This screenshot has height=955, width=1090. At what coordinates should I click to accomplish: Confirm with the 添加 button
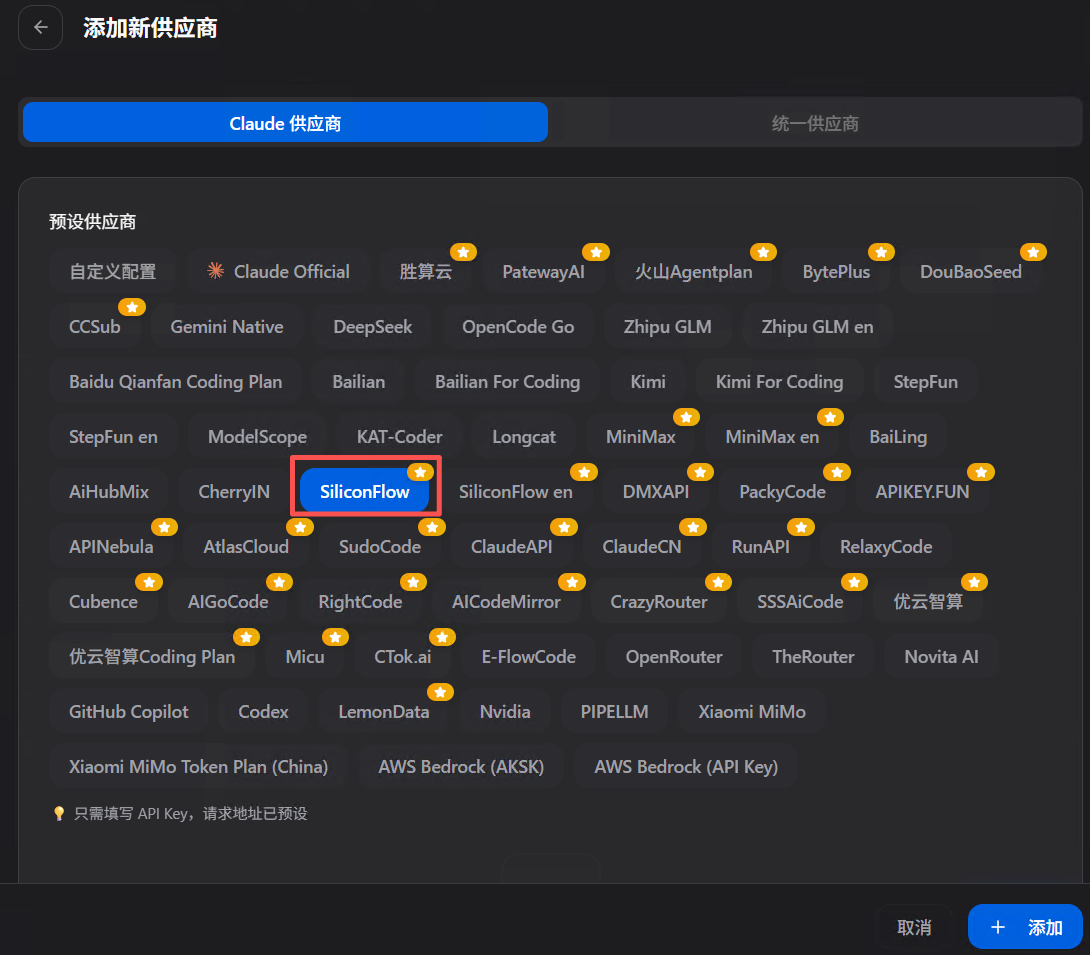1025,927
